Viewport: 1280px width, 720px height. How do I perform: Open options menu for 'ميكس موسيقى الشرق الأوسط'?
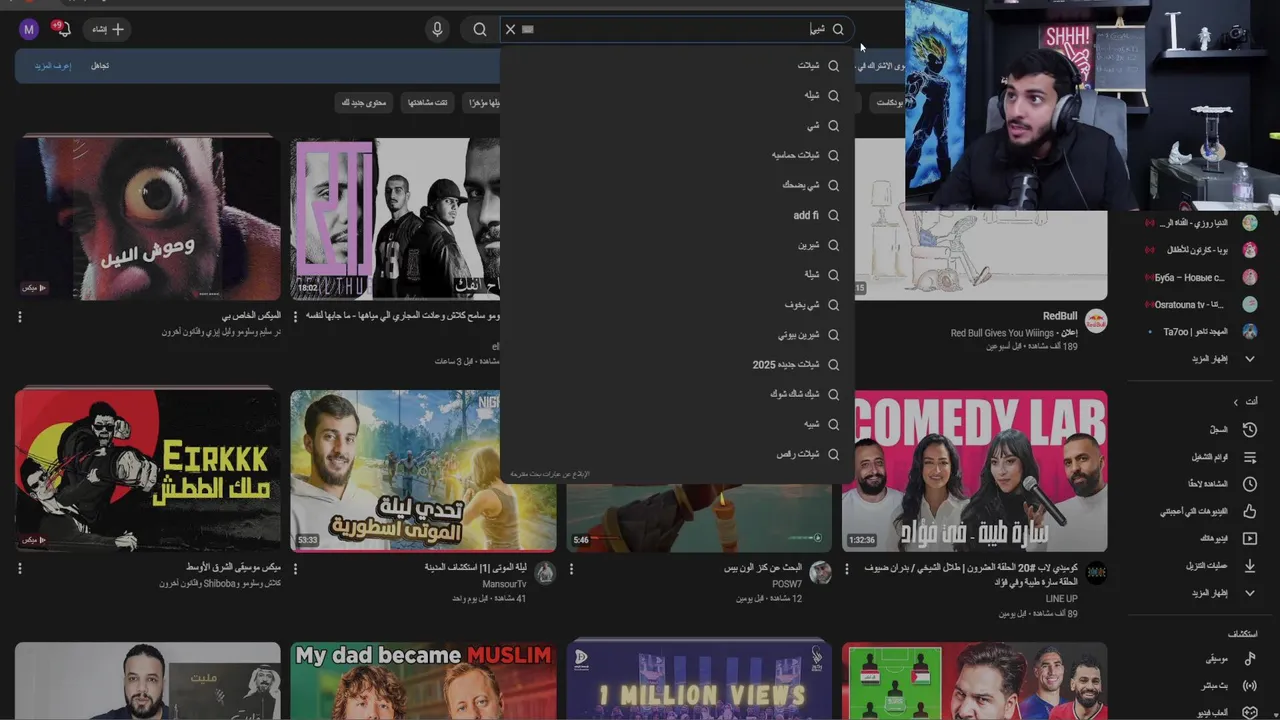pyautogui.click(x=20, y=568)
